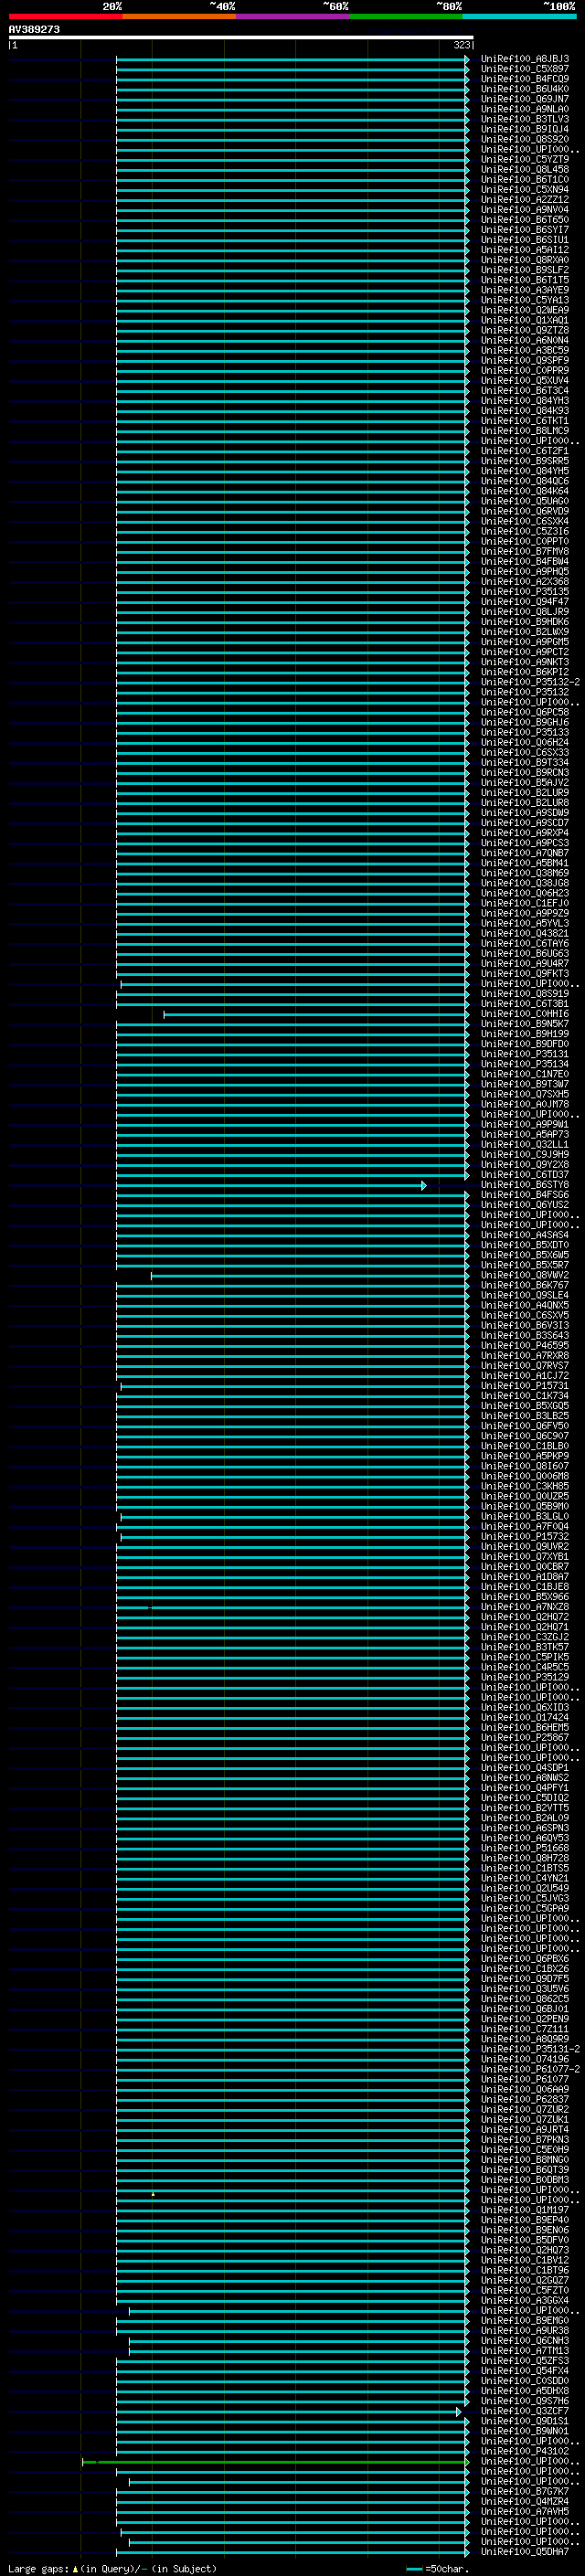Select the label UniRef100_A6N0N4

525,341
